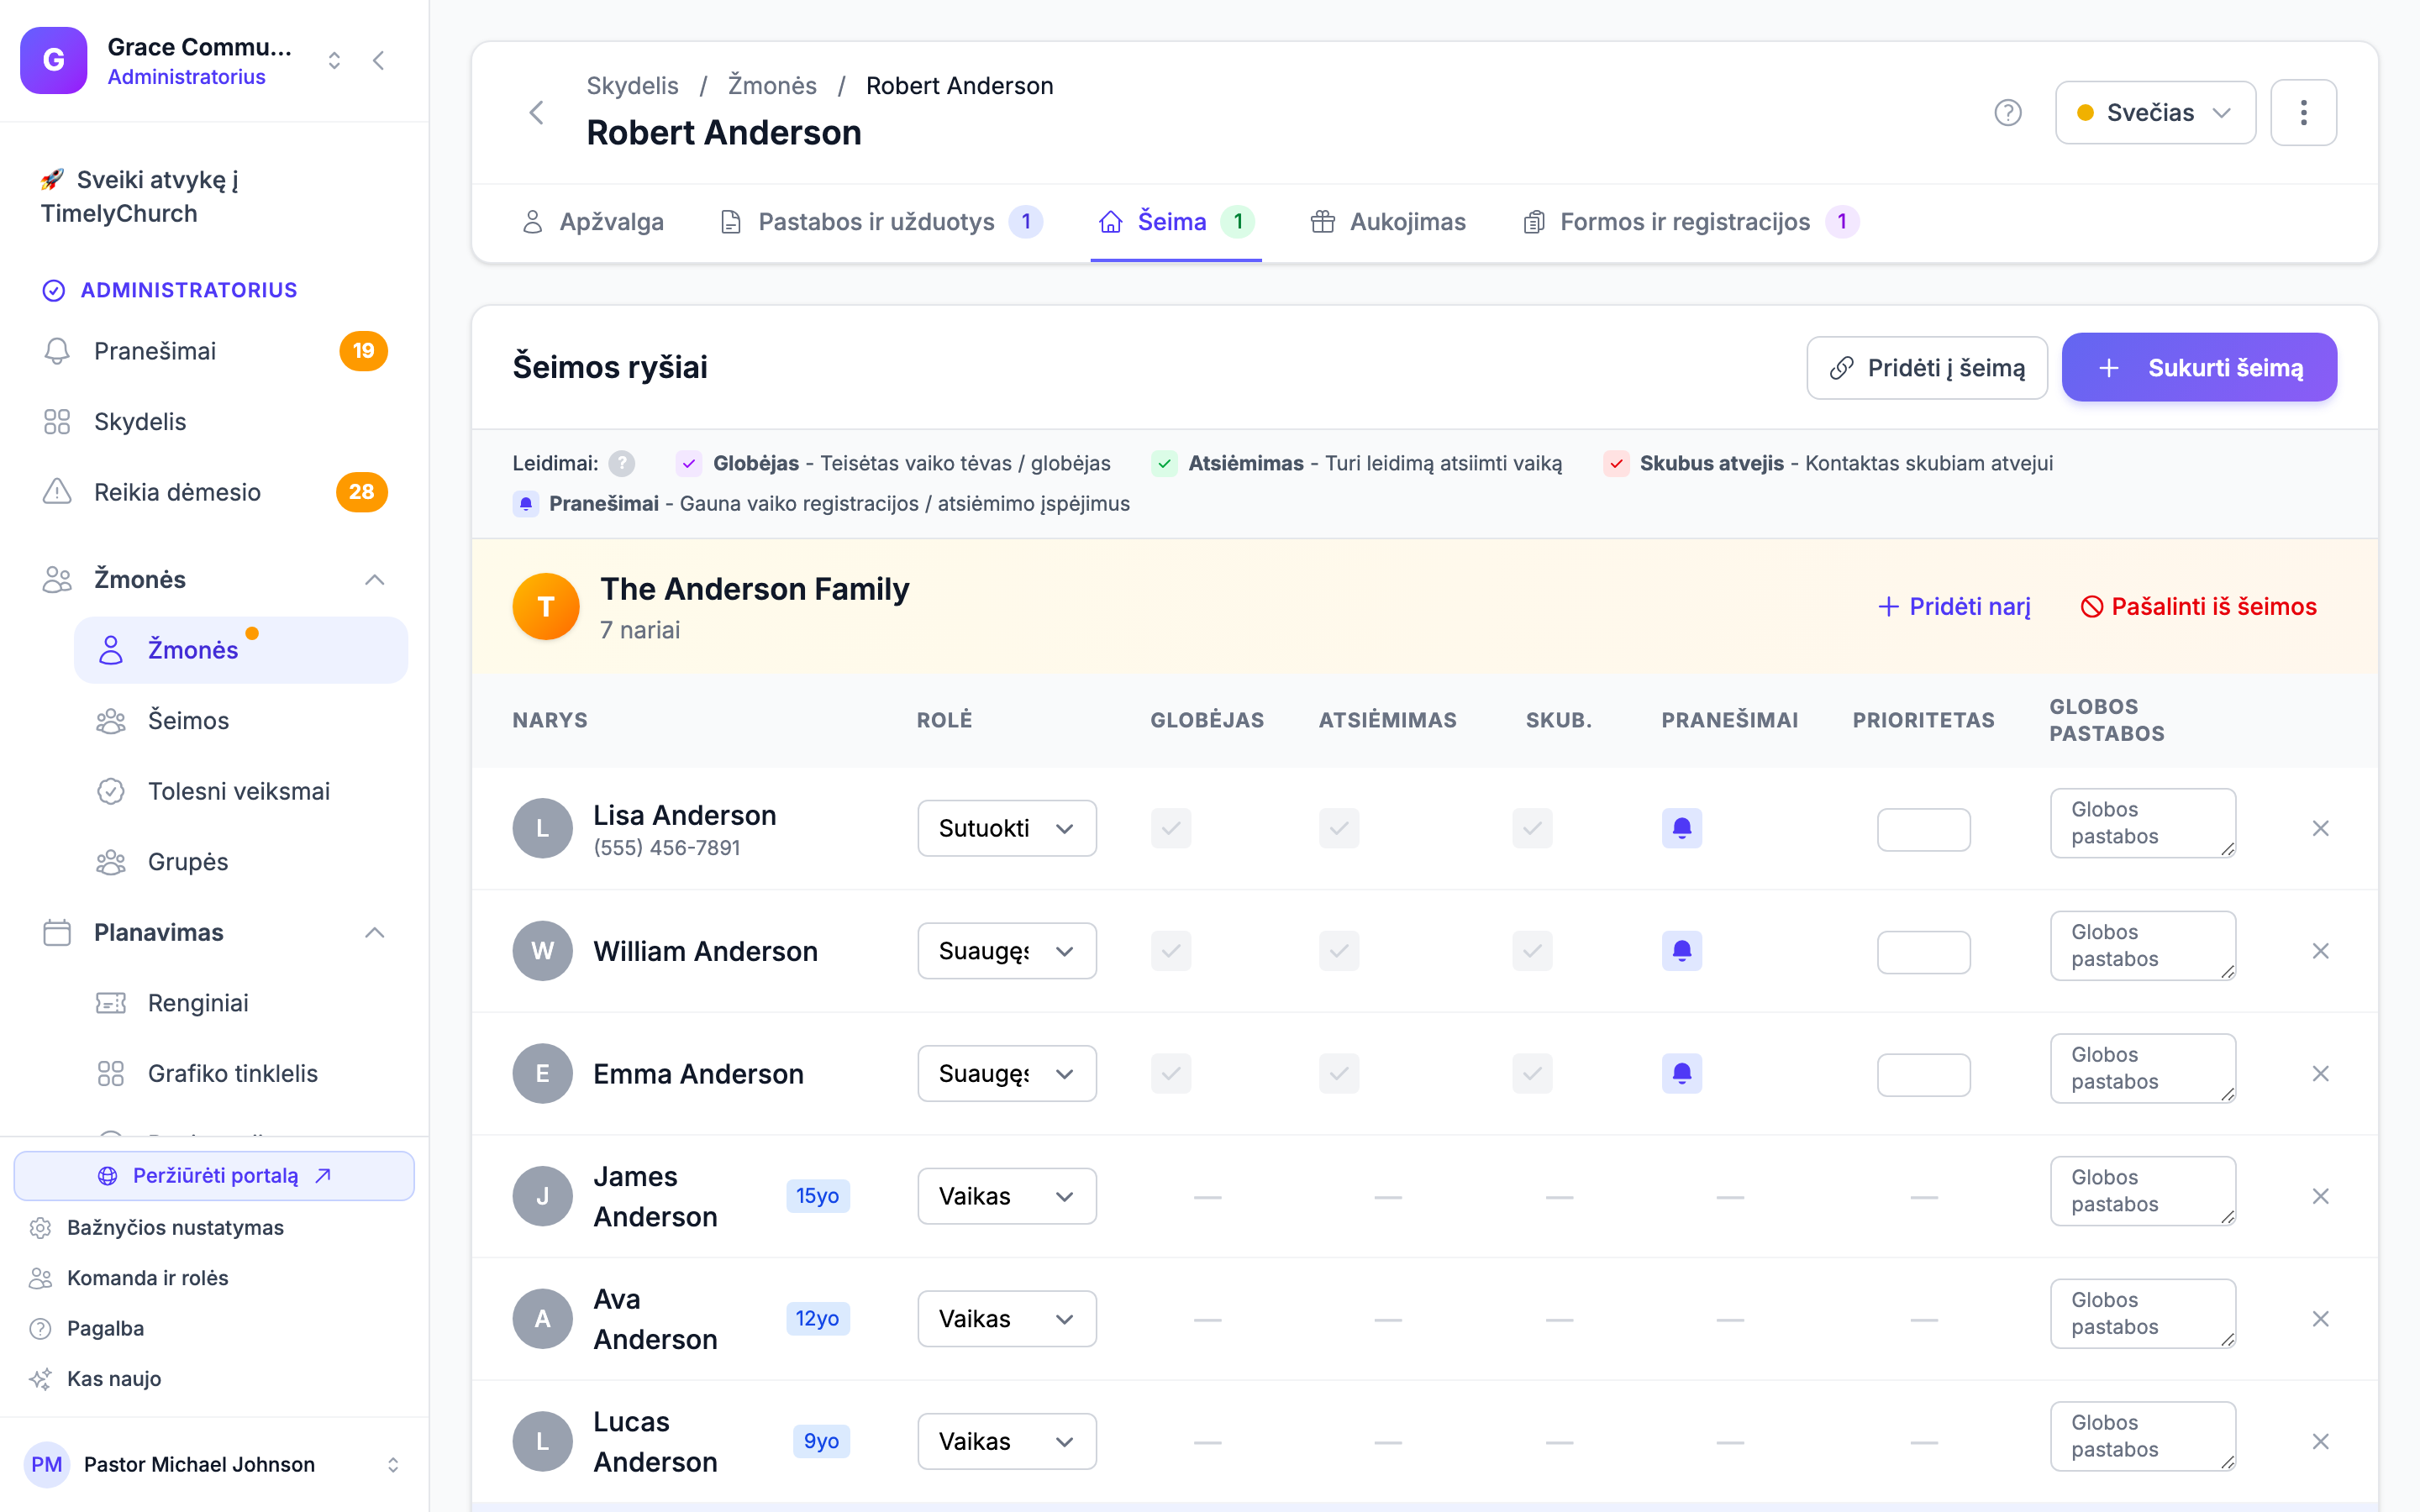Collapse the Žmonės sidebar section
2420x1512 pixels.
375,580
